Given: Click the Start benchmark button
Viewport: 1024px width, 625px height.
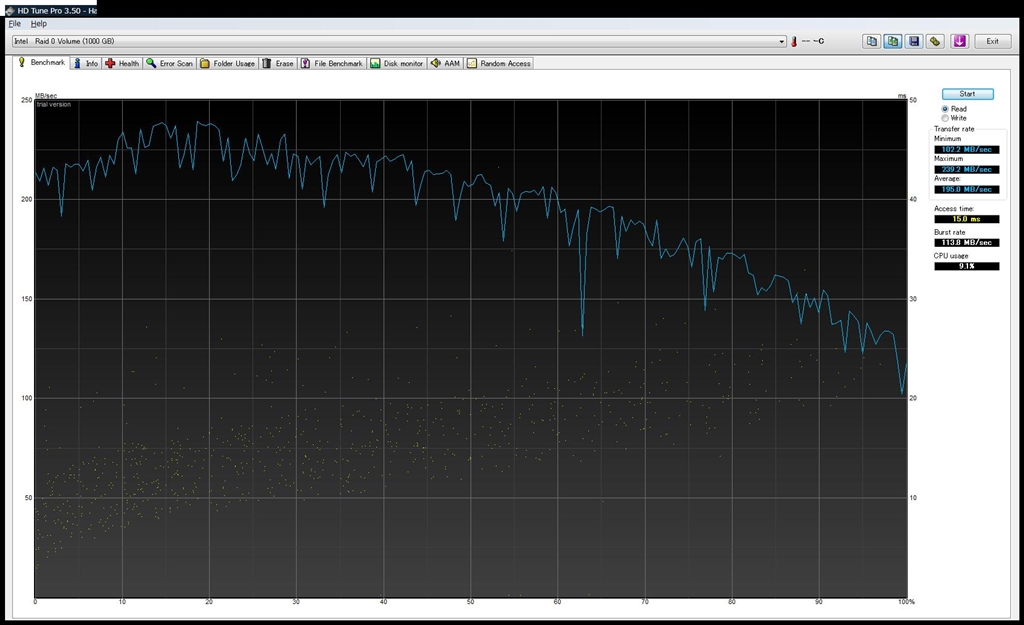Looking at the screenshot, I should tap(967, 94).
